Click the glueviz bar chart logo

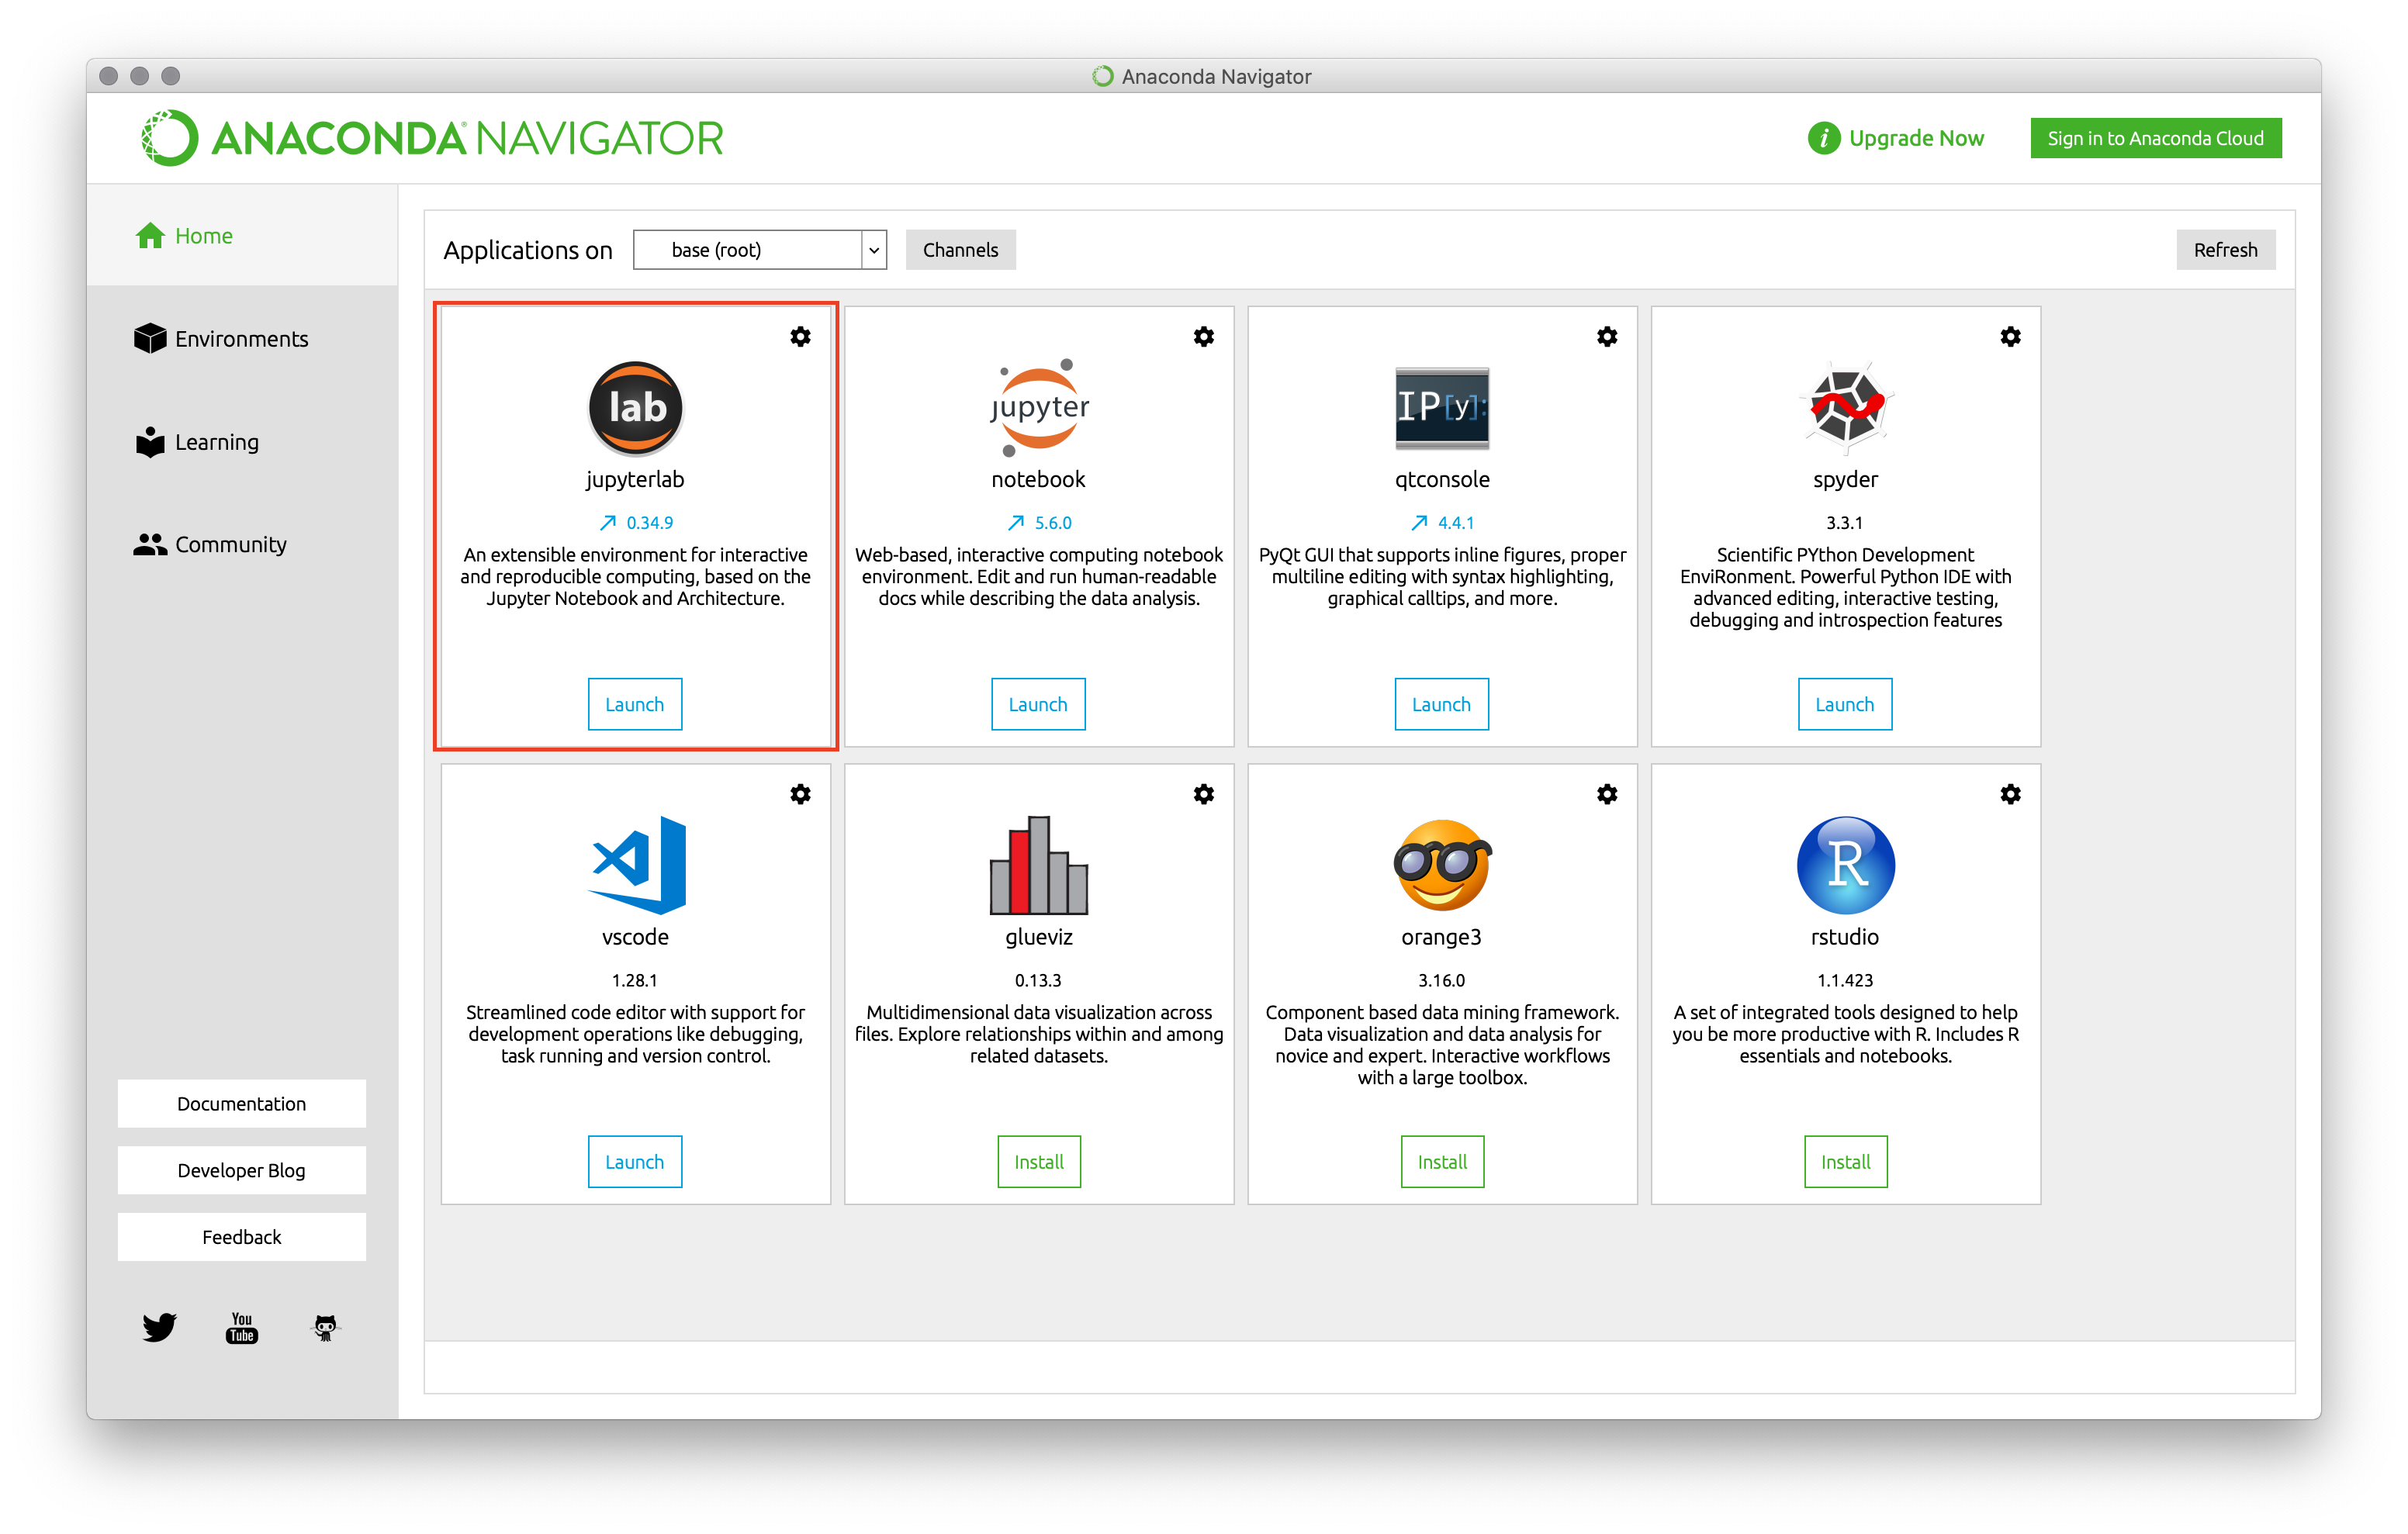click(x=1039, y=865)
